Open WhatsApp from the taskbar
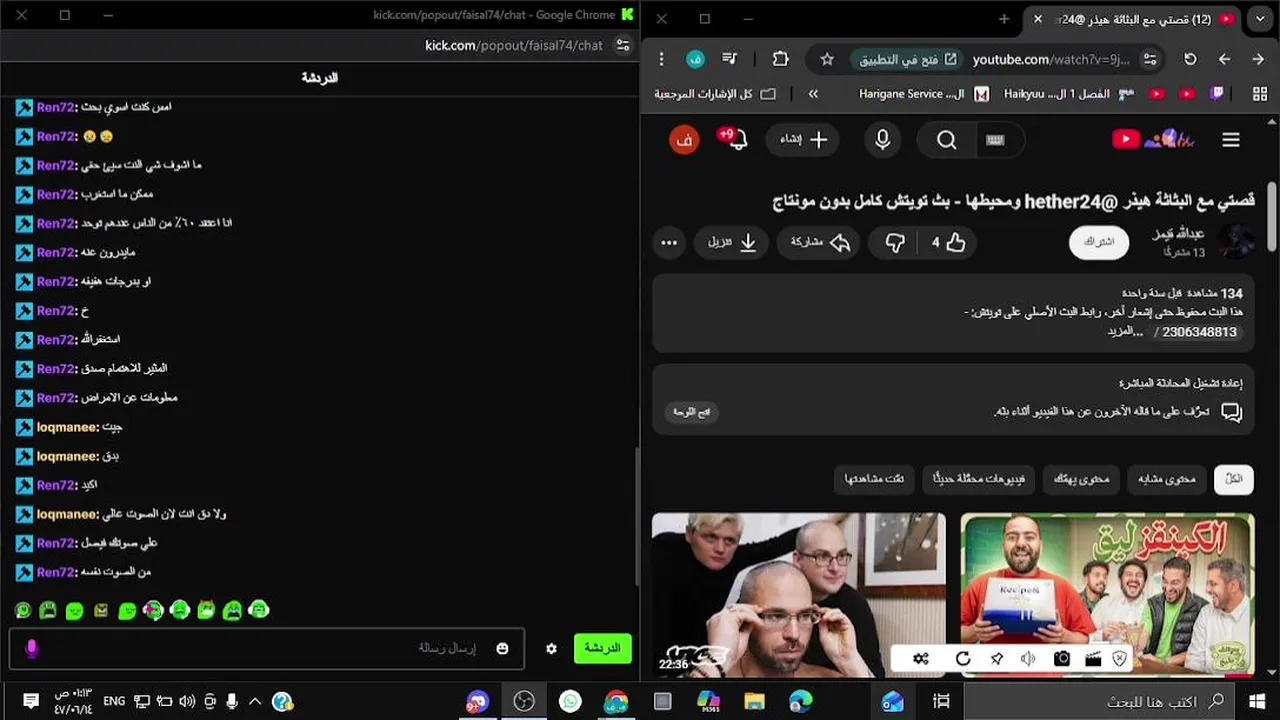This screenshot has height=720, width=1280. pyautogui.click(x=569, y=701)
